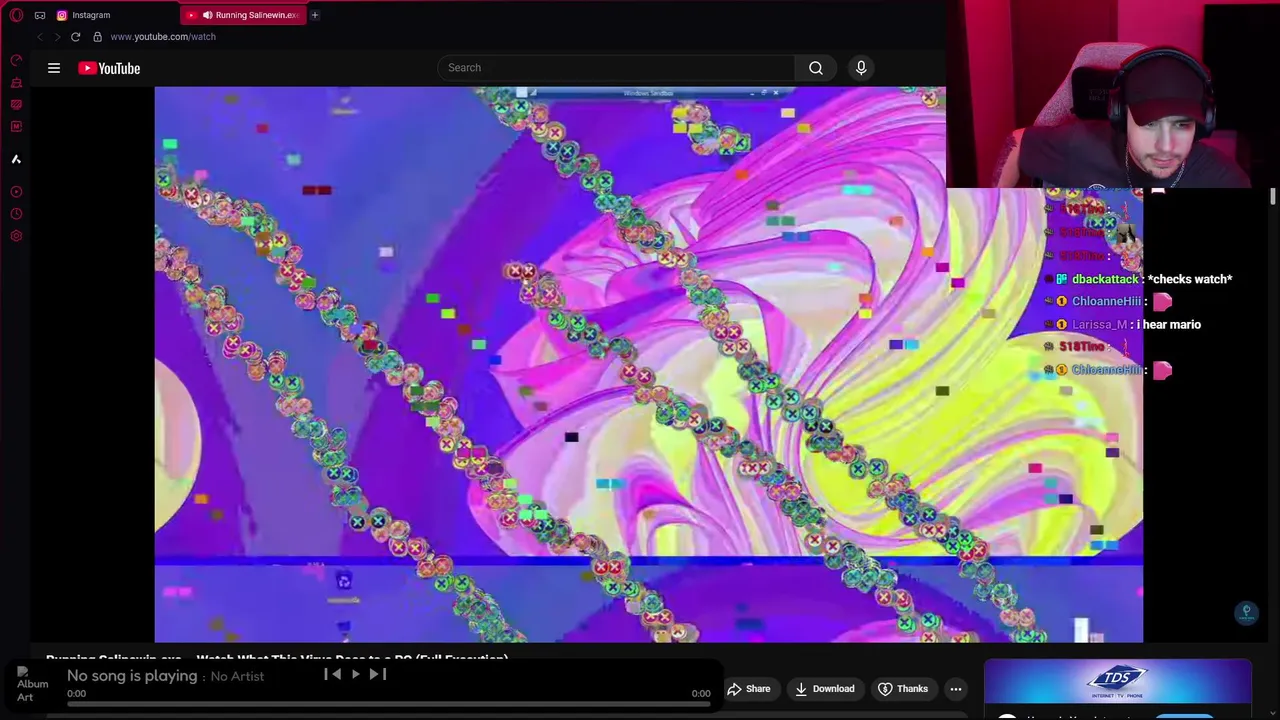1280x720 pixels.
Task: Click 'No song is playing' text
Action: (132, 676)
